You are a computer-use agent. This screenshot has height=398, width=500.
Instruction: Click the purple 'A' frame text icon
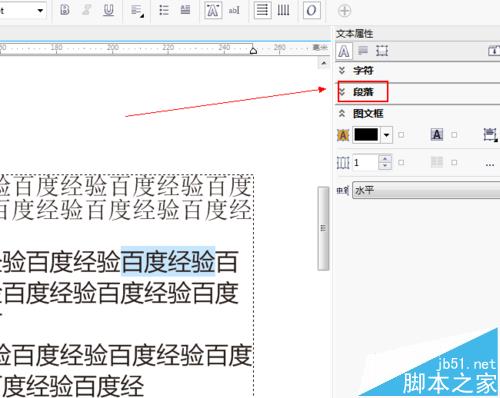coord(437,135)
